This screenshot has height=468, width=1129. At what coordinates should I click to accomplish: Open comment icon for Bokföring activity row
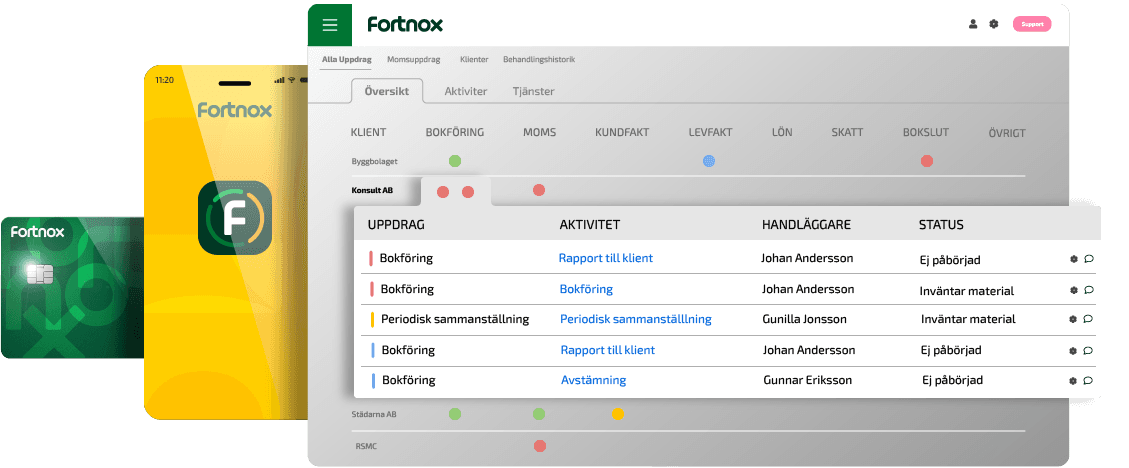pyautogui.click(x=1089, y=290)
